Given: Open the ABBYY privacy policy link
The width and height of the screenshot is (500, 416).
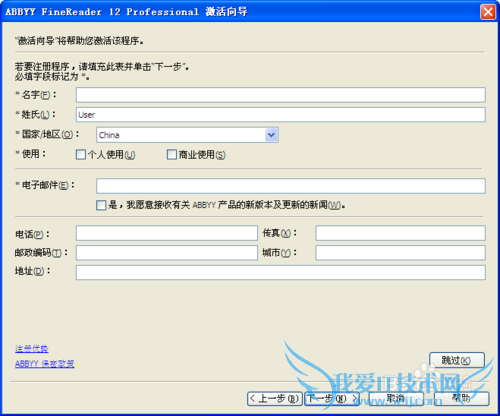Looking at the screenshot, I should tap(45, 364).
